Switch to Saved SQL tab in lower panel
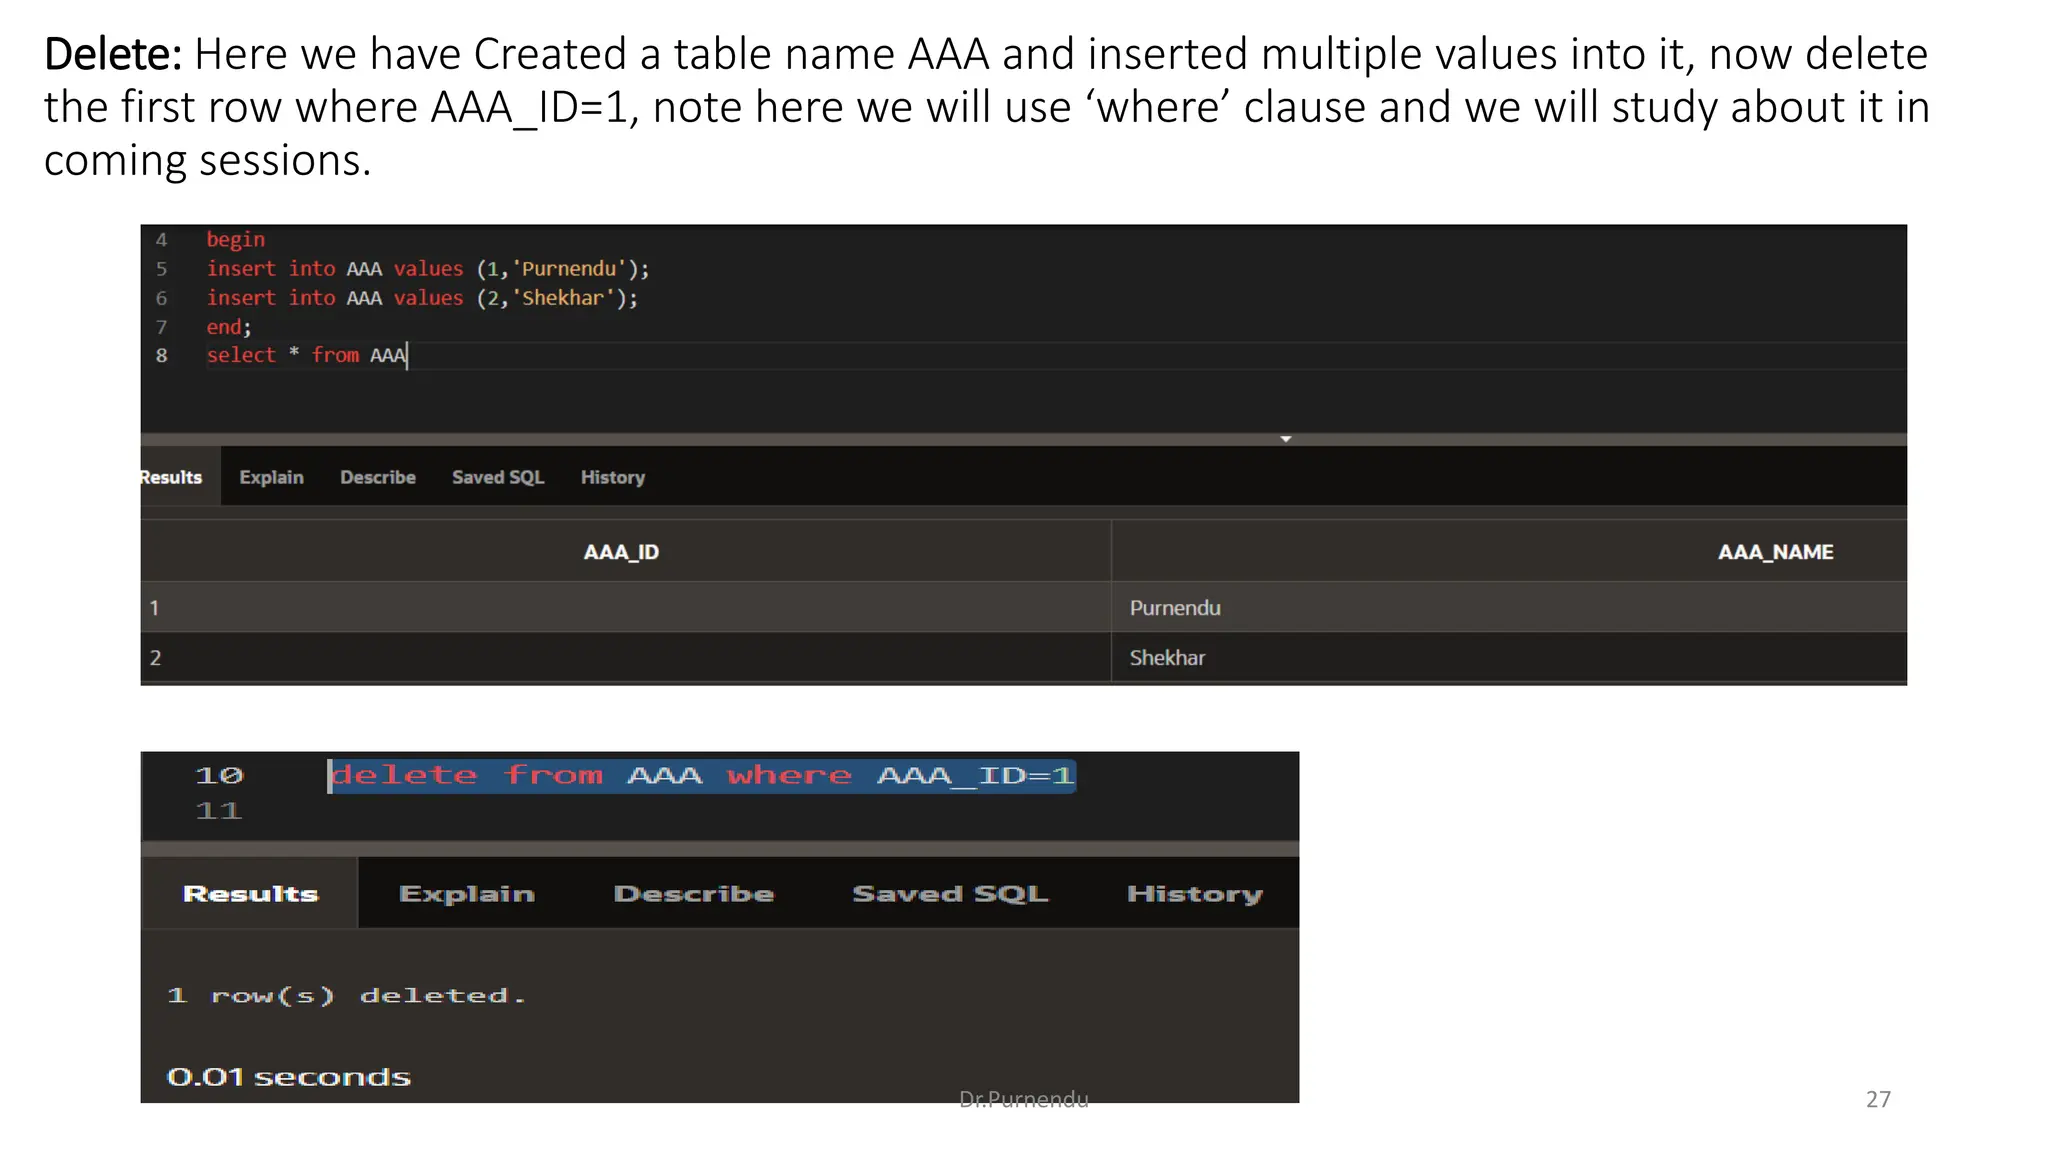2048x1152 pixels. pos(950,893)
